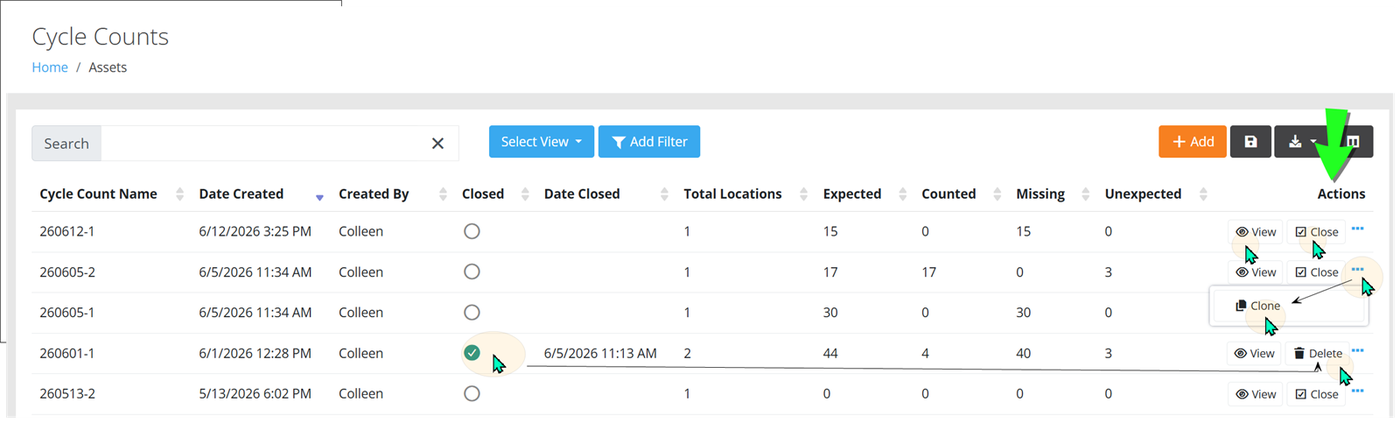Close cycle count 260612-1
The image size is (1400, 423).
tap(1316, 232)
